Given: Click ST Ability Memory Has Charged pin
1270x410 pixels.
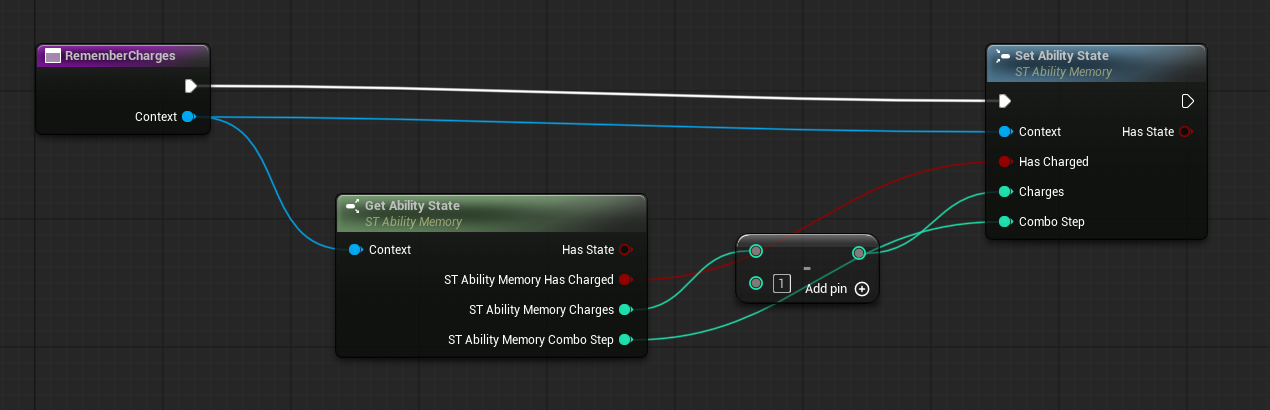Looking at the screenshot, I should click(x=626, y=279).
